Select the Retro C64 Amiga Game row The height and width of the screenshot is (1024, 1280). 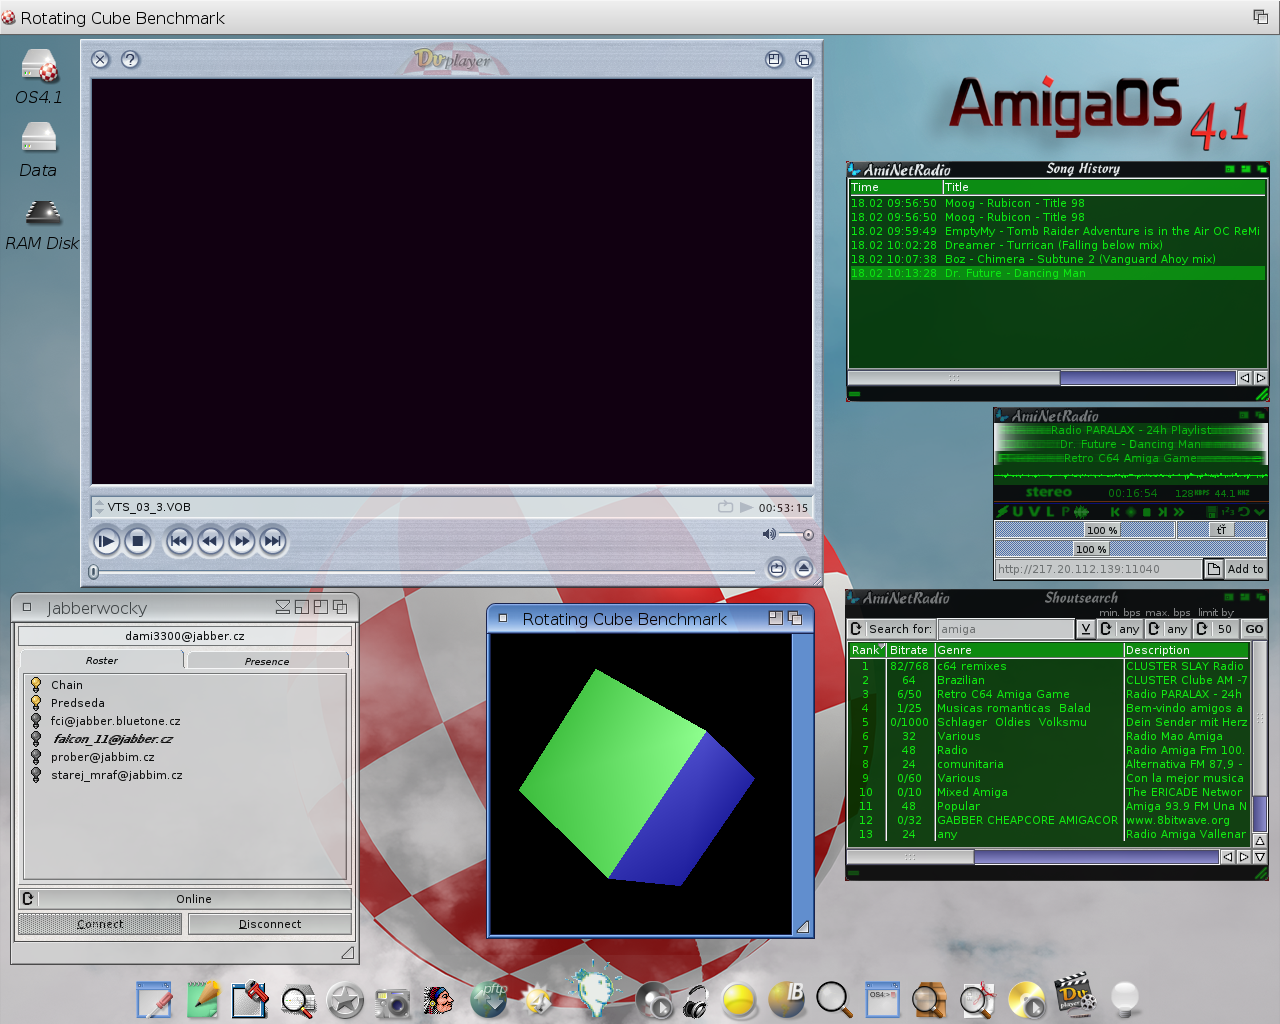coord(1049,694)
